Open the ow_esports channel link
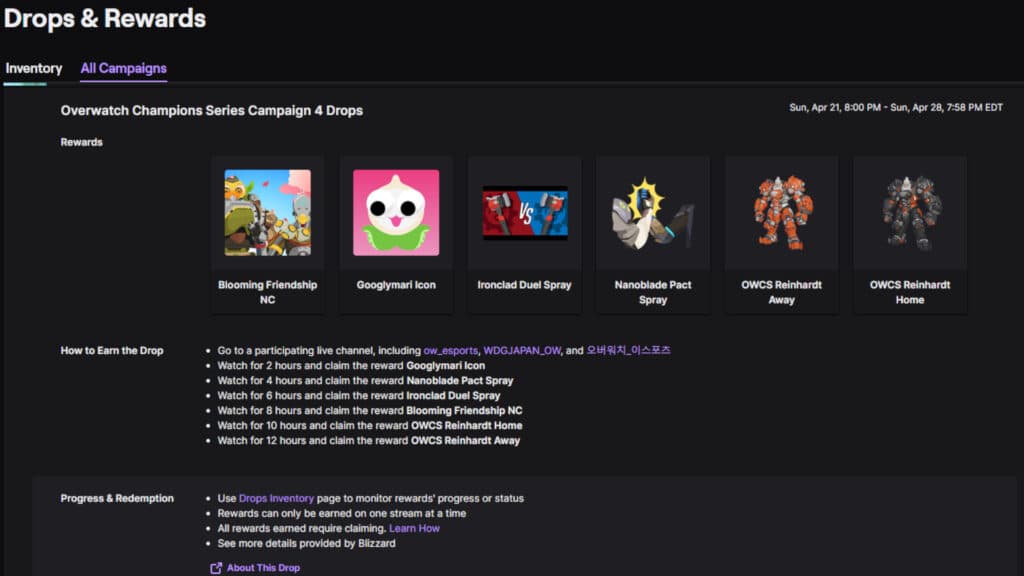 tap(450, 351)
